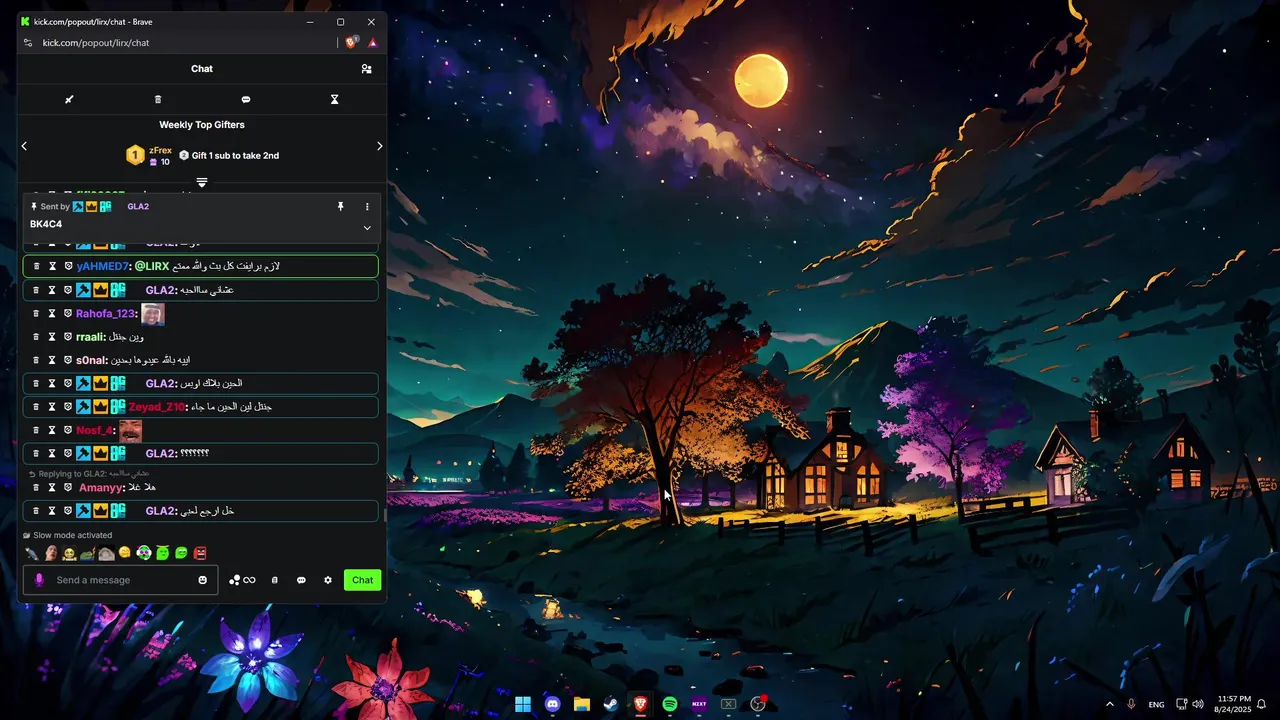Delete yAHMED7's message with trash icon
1280x720 pixels.
coord(37,266)
